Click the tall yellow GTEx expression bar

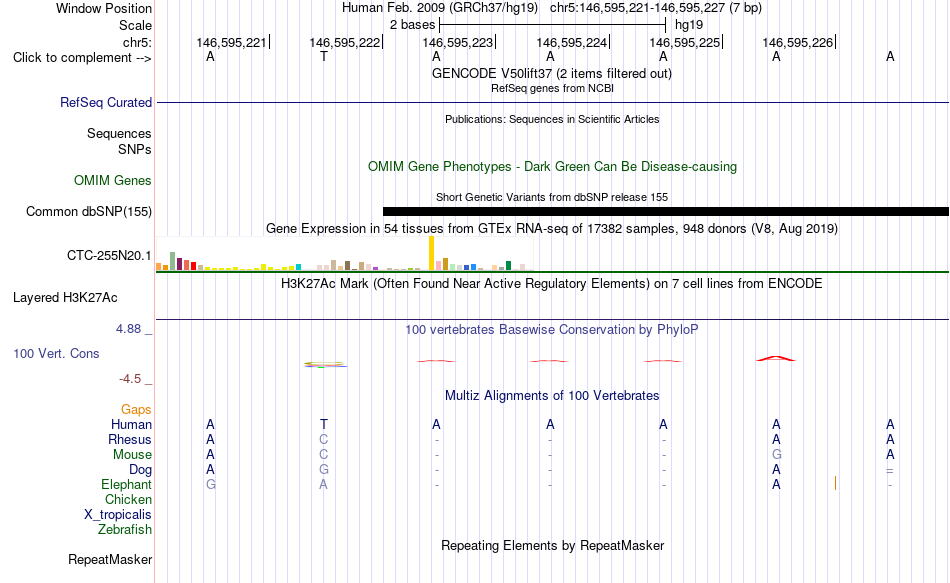click(x=431, y=253)
